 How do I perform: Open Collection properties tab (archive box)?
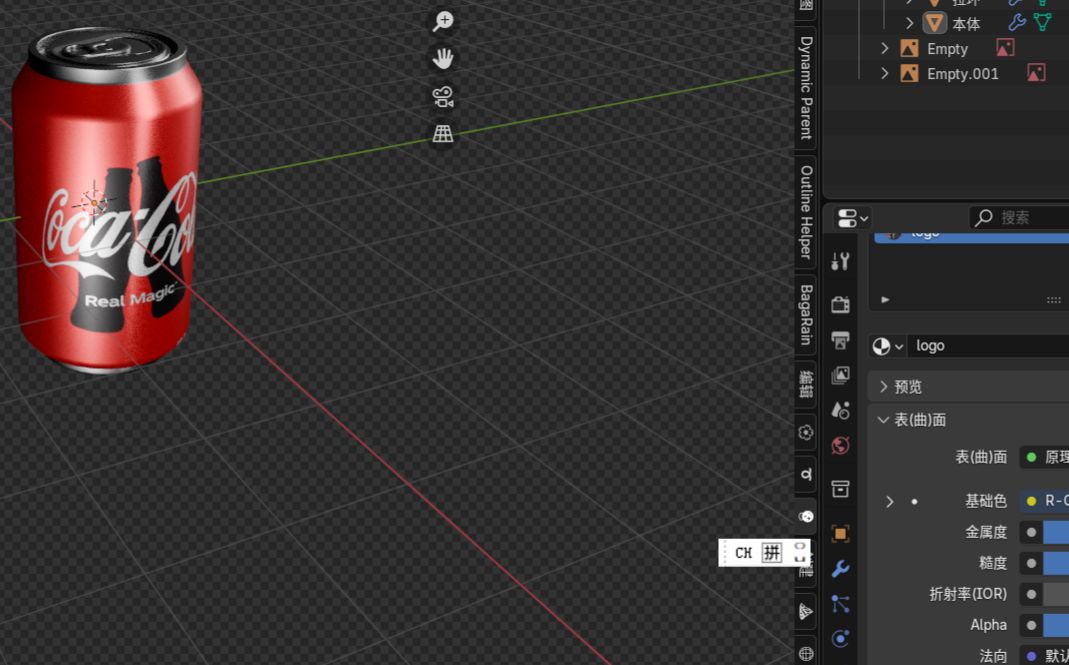click(x=840, y=488)
